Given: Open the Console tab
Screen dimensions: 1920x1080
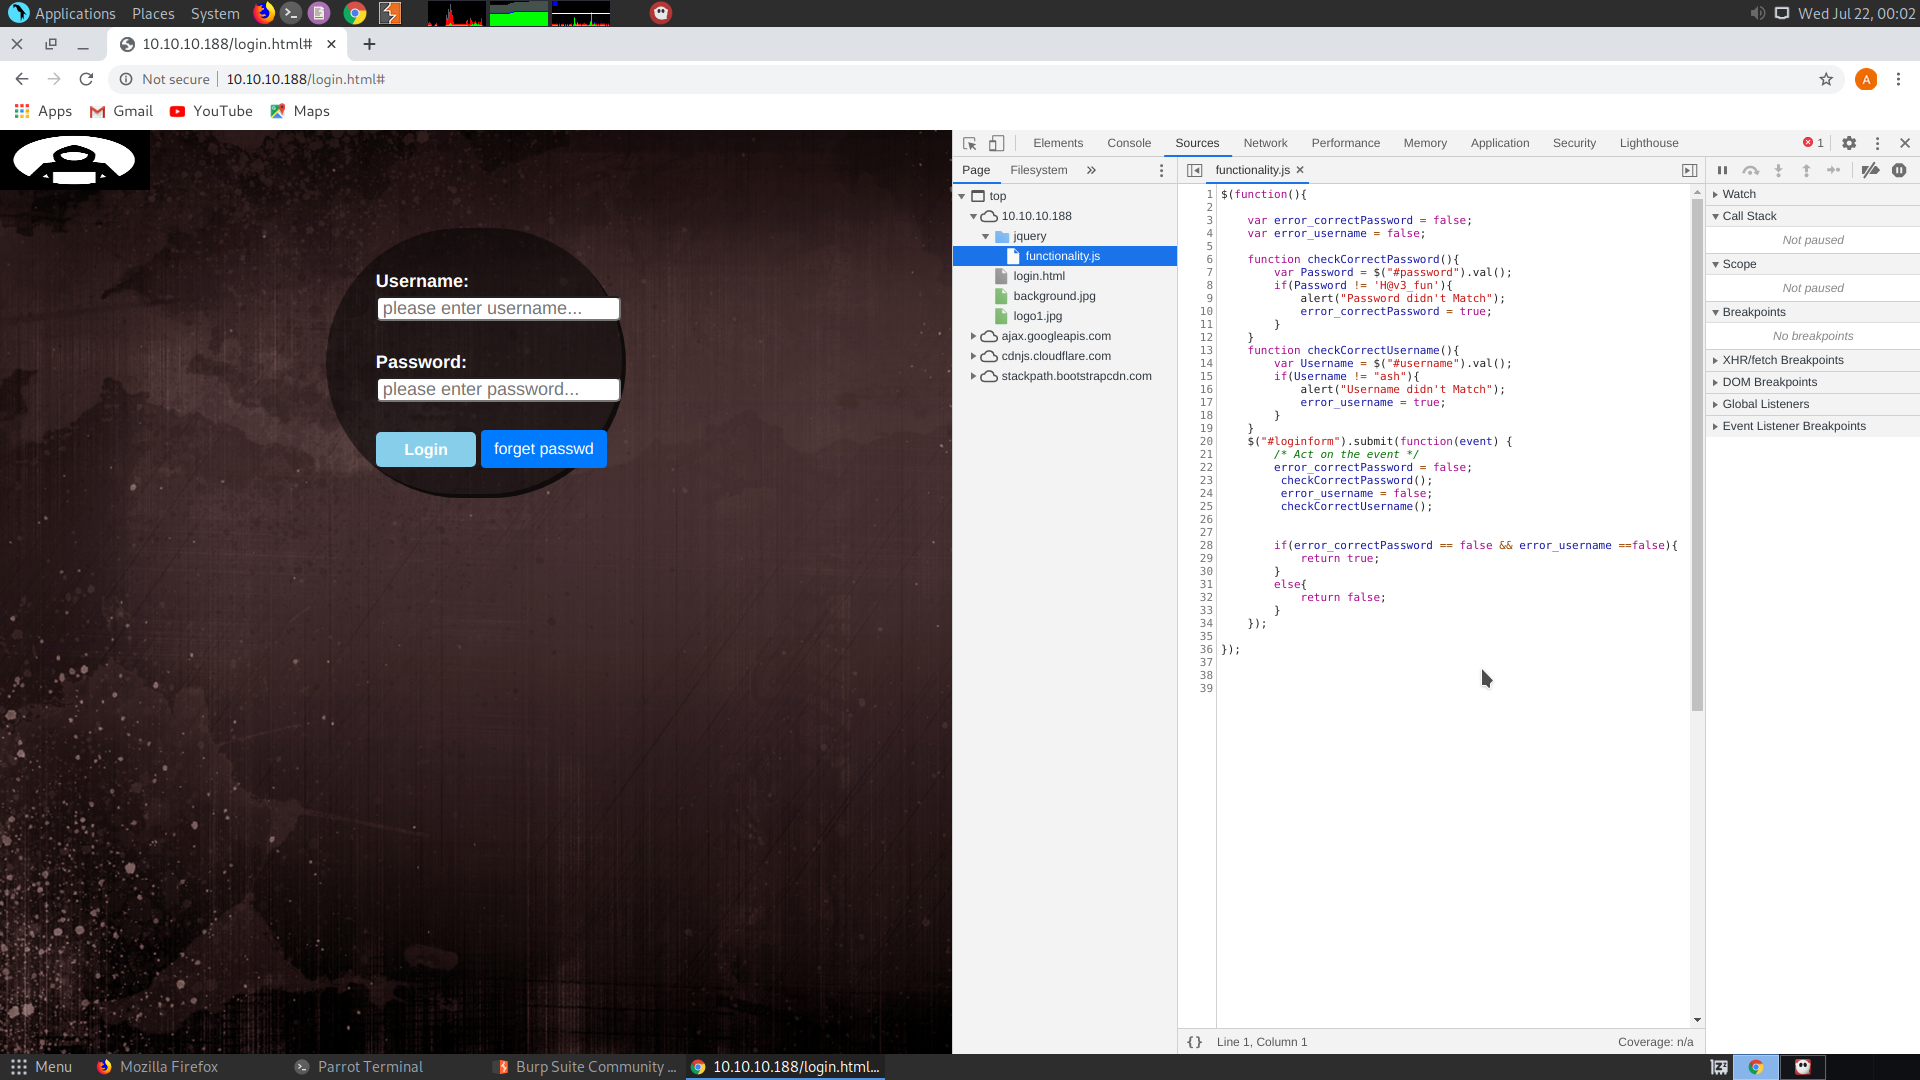Looking at the screenshot, I should [1128, 143].
